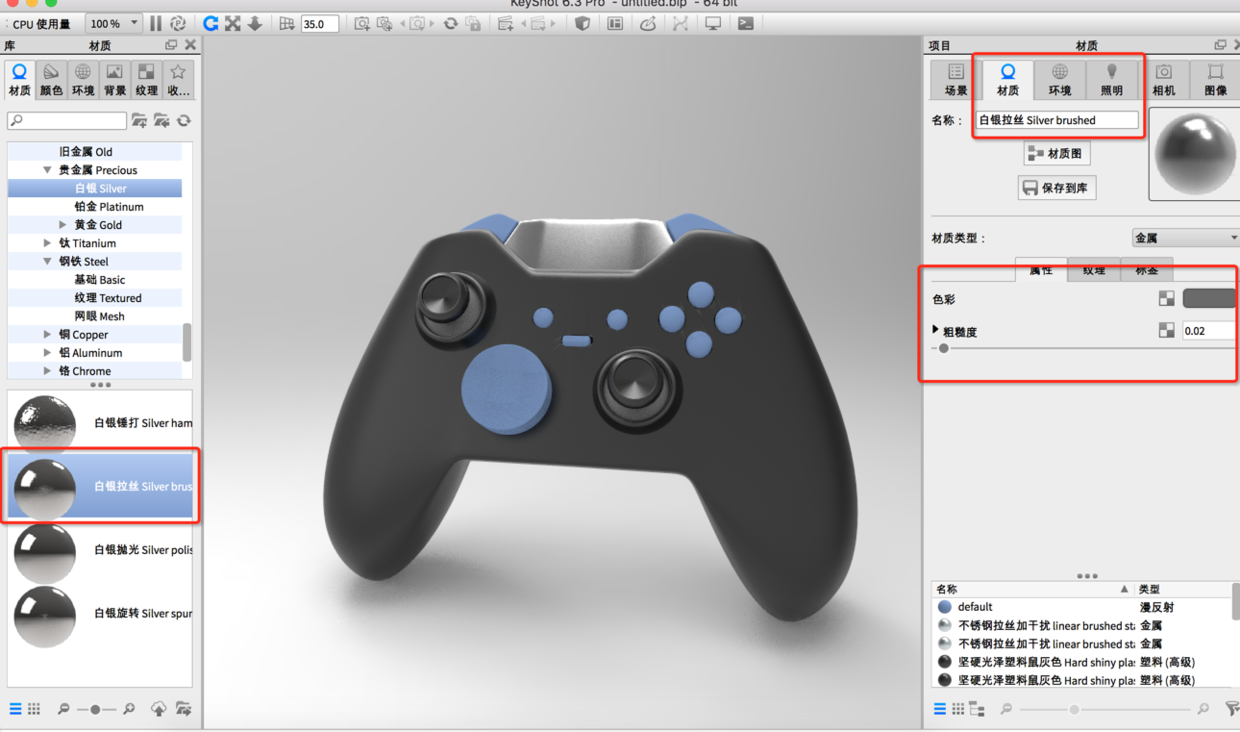
Task: Click the 粗糙度 texture checker icon
Action: point(1166,330)
